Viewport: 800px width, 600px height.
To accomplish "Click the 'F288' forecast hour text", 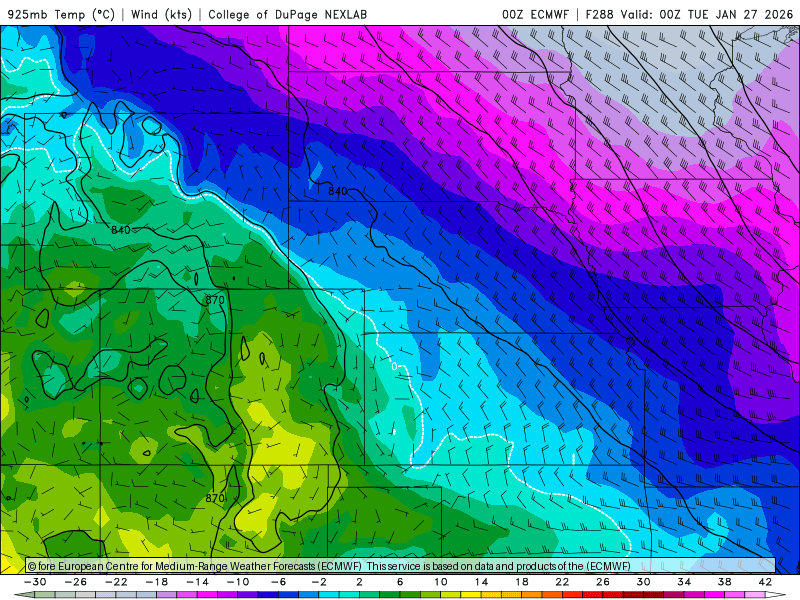I will click(x=599, y=14).
